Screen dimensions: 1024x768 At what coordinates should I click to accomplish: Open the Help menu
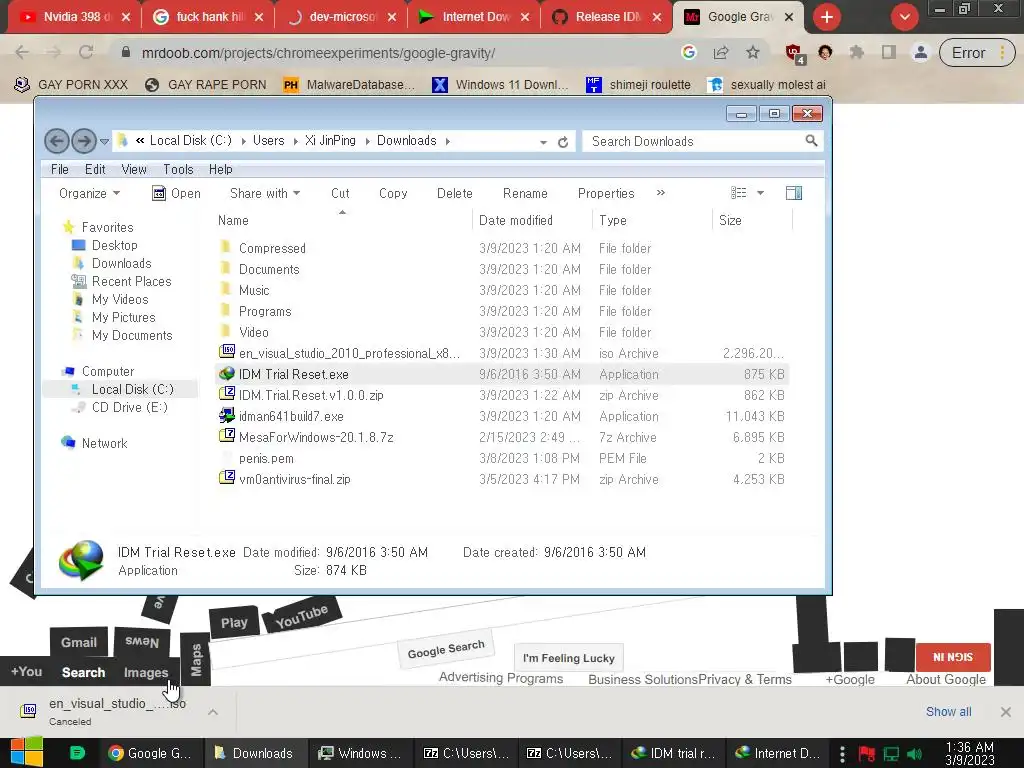click(220, 169)
